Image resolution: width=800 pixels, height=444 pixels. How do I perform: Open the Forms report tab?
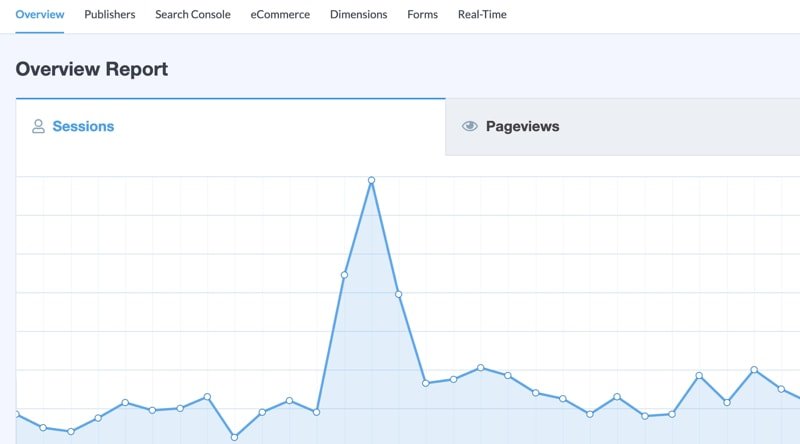click(x=422, y=14)
